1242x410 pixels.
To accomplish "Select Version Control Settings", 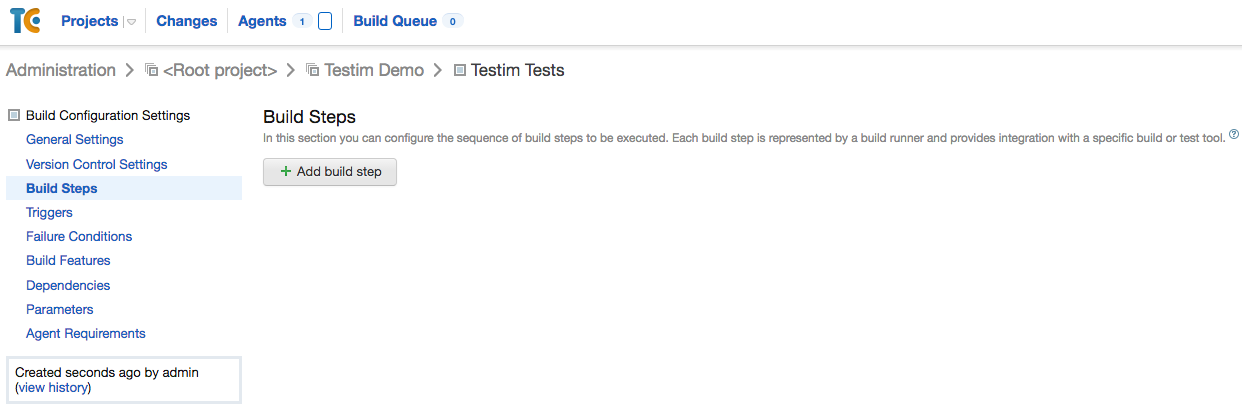I will pyautogui.click(x=97, y=164).
